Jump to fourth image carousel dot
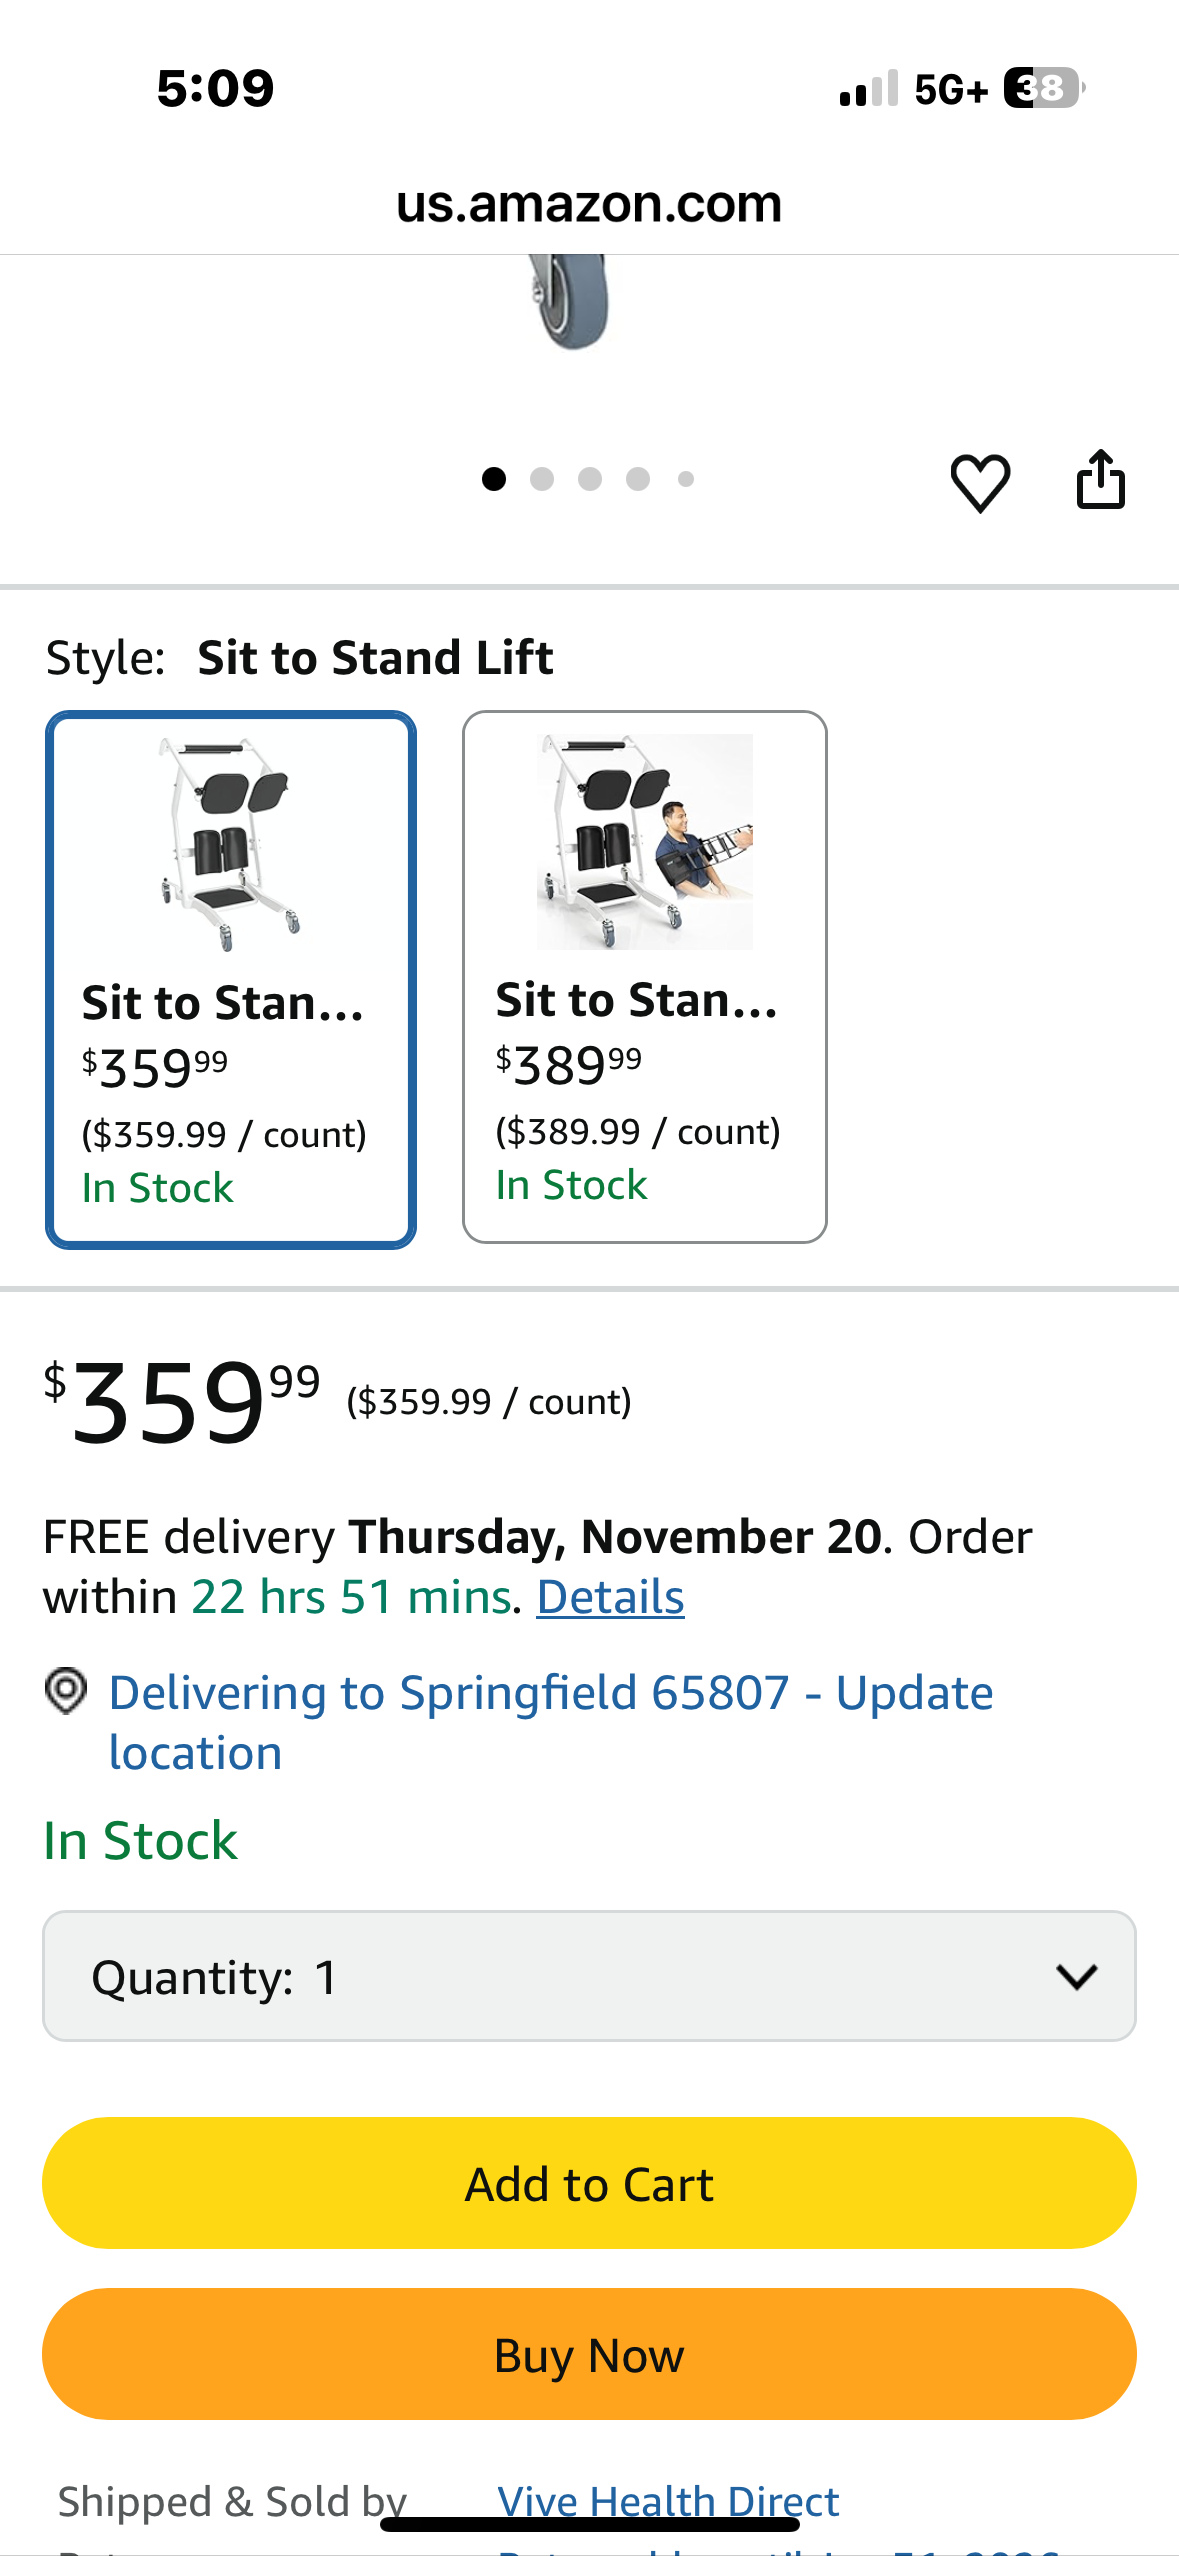Viewport: 1179px width, 2556px height. pyautogui.click(x=638, y=479)
